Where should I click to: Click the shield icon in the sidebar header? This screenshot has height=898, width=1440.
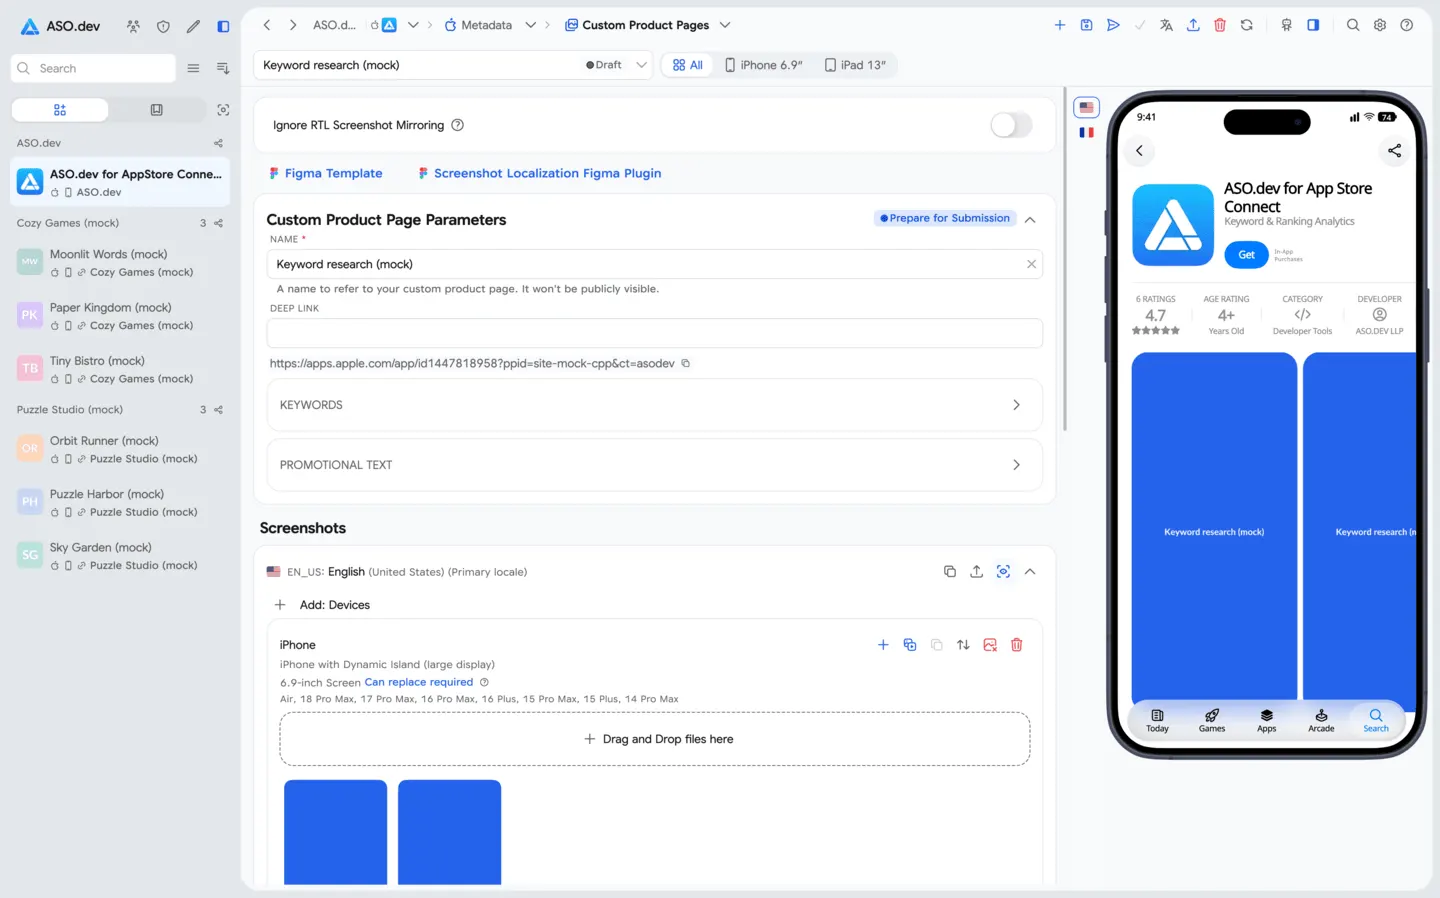click(x=163, y=26)
